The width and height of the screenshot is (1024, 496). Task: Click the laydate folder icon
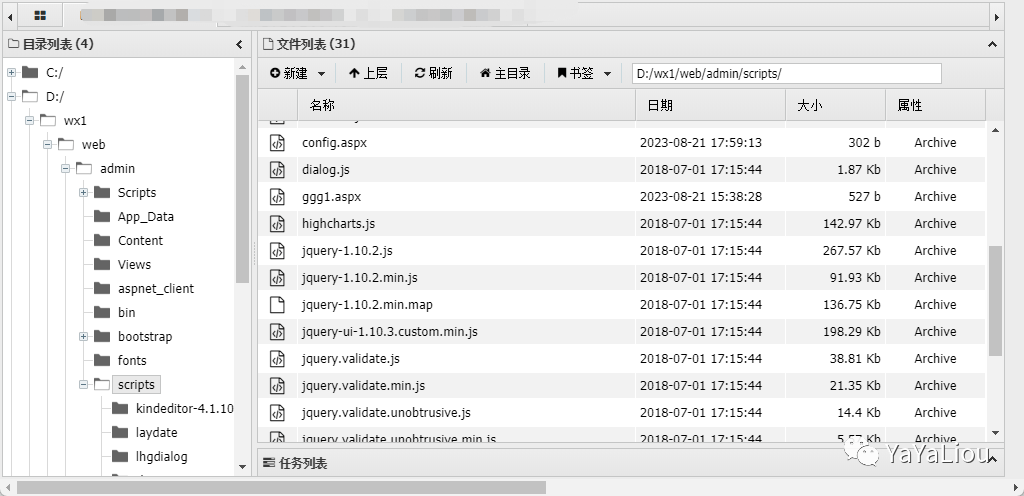click(120, 433)
